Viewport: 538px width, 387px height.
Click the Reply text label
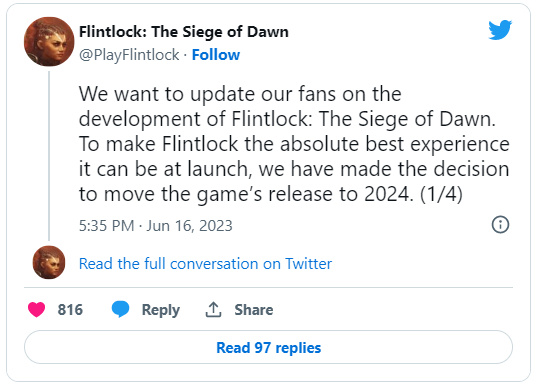click(x=161, y=310)
